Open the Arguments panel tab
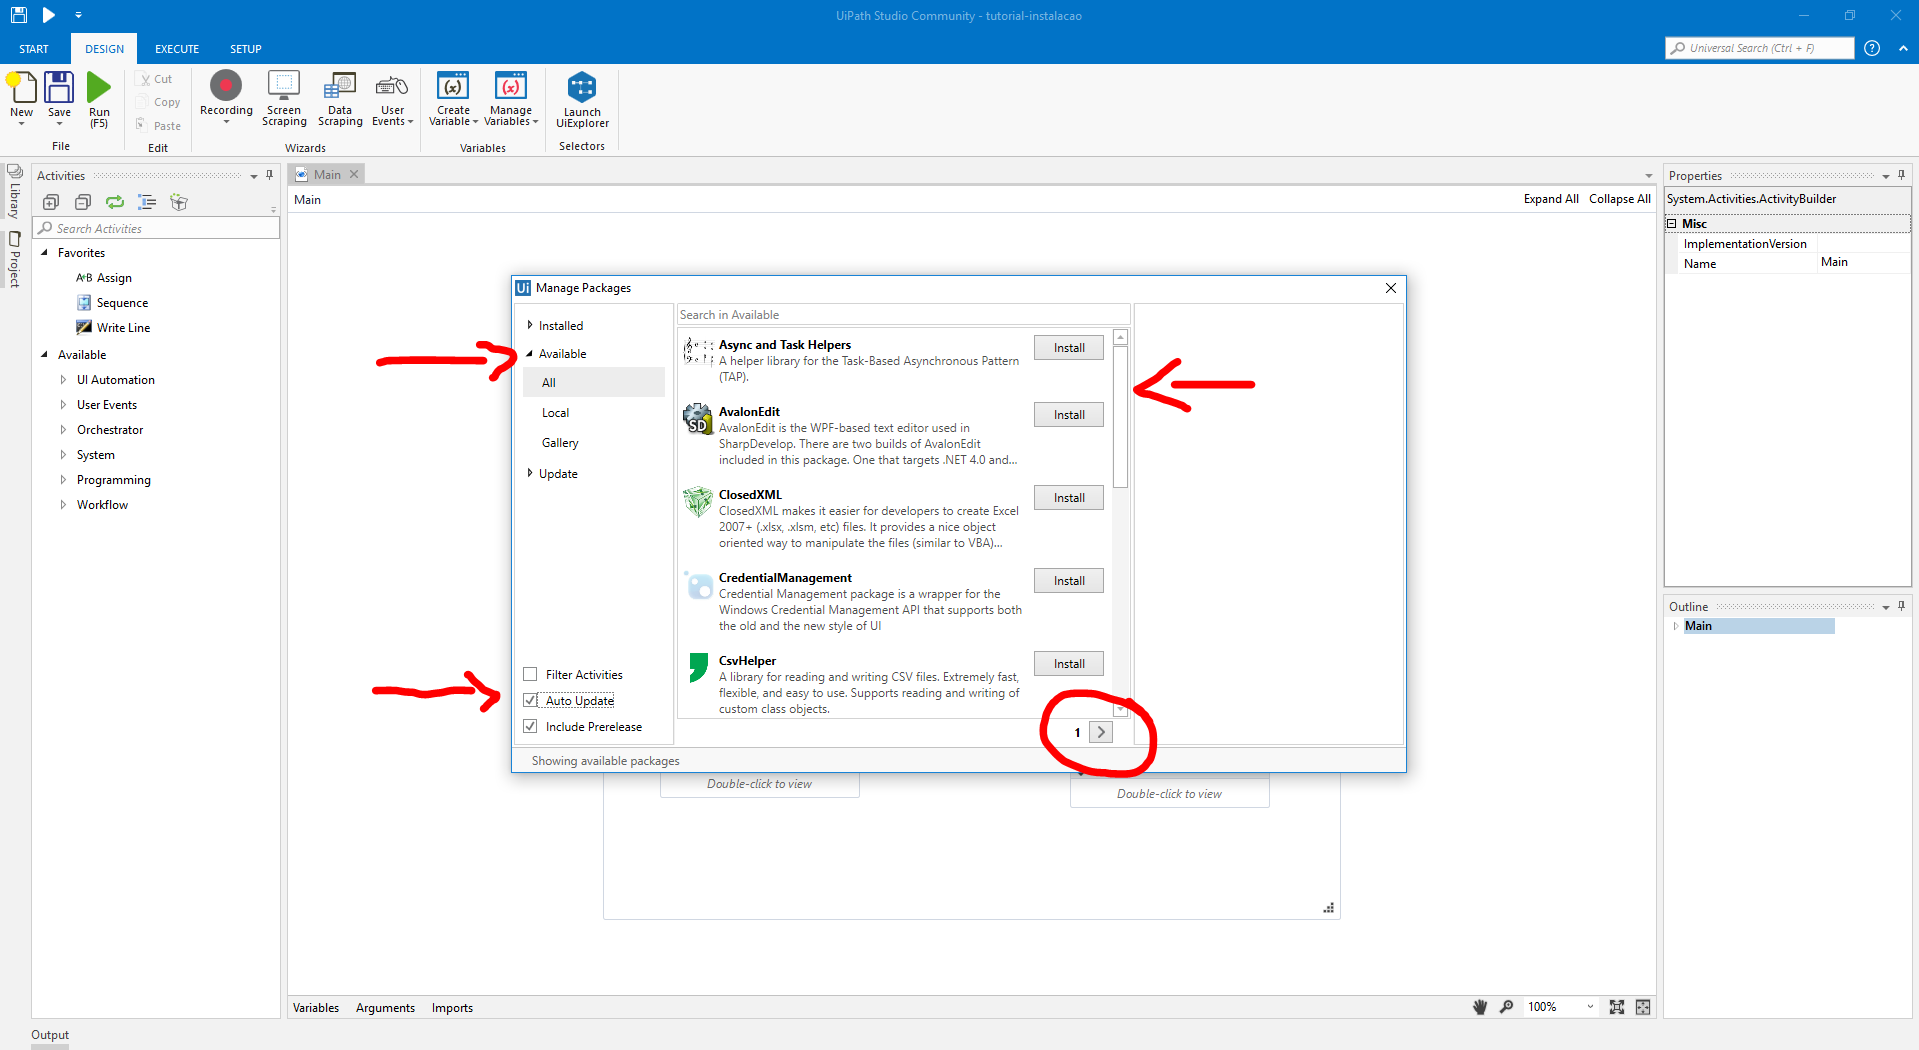1919x1050 pixels. click(385, 1007)
